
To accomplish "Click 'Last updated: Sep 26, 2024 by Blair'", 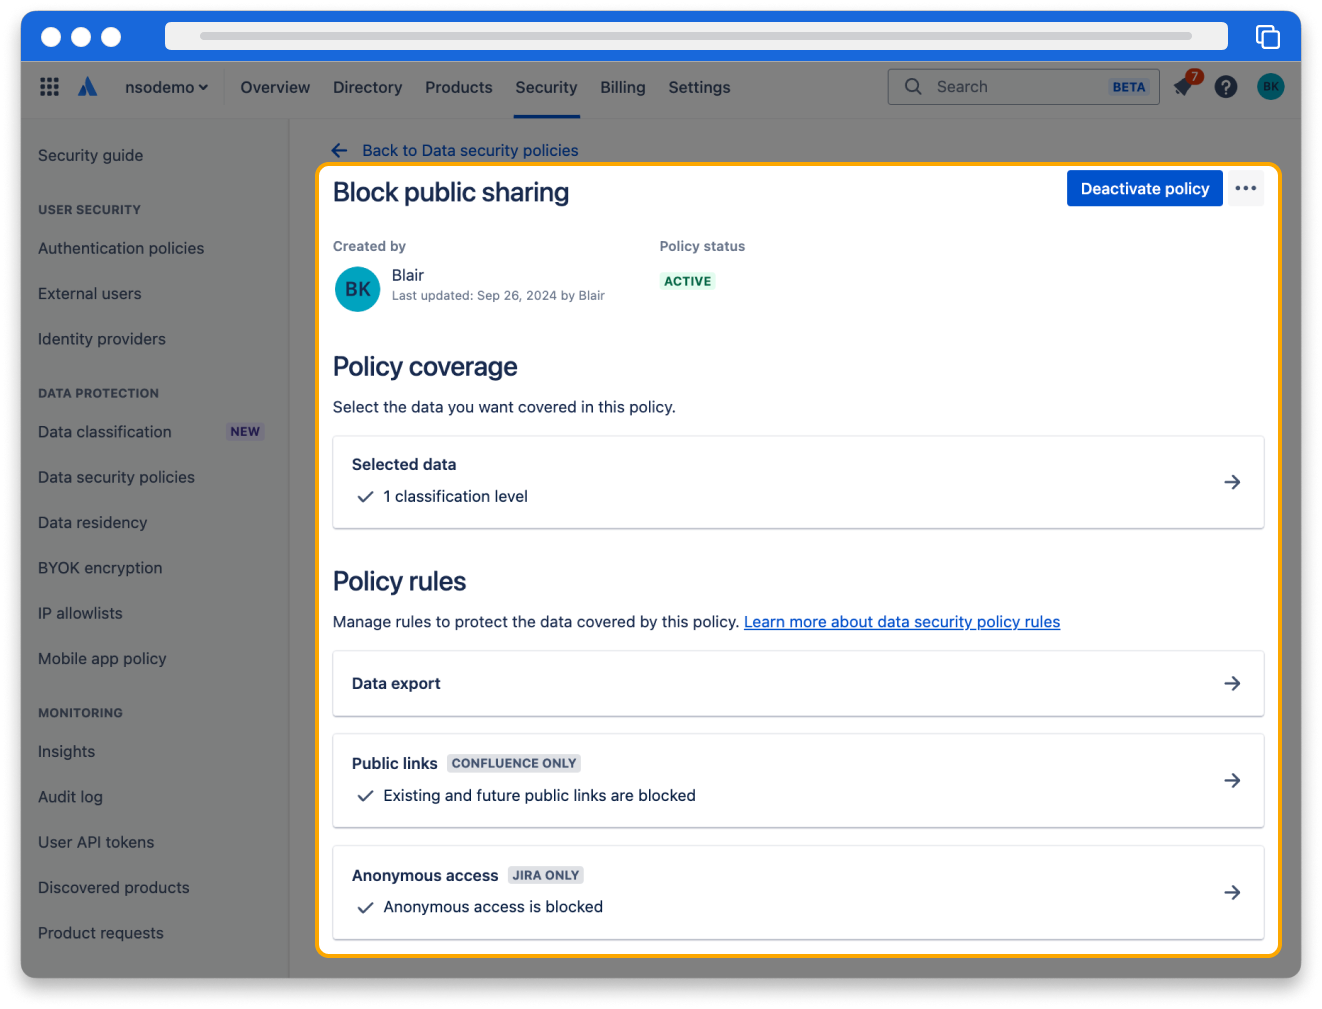I will (498, 296).
